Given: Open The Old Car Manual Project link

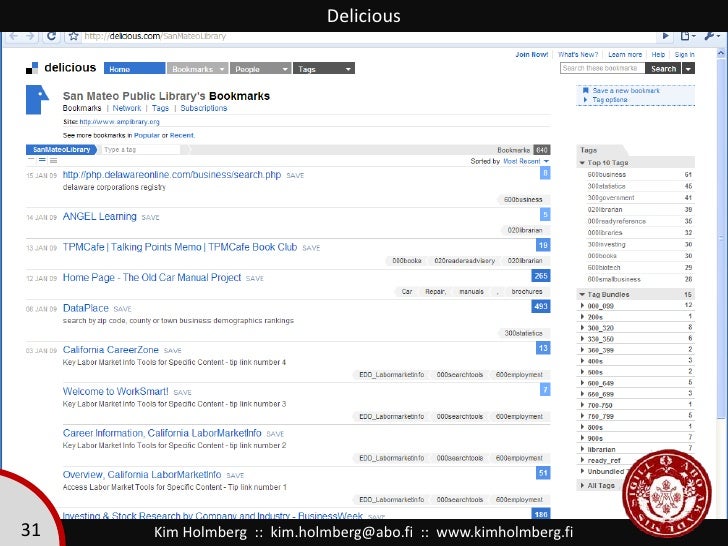Looking at the screenshot, I should pos(152,278).
